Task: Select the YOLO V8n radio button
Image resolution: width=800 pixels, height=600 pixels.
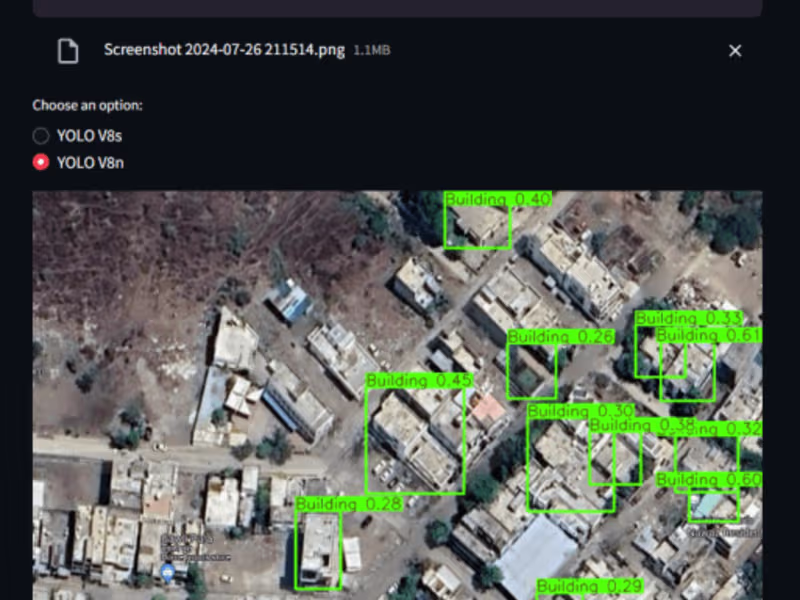Action: (x=41, y=162)
